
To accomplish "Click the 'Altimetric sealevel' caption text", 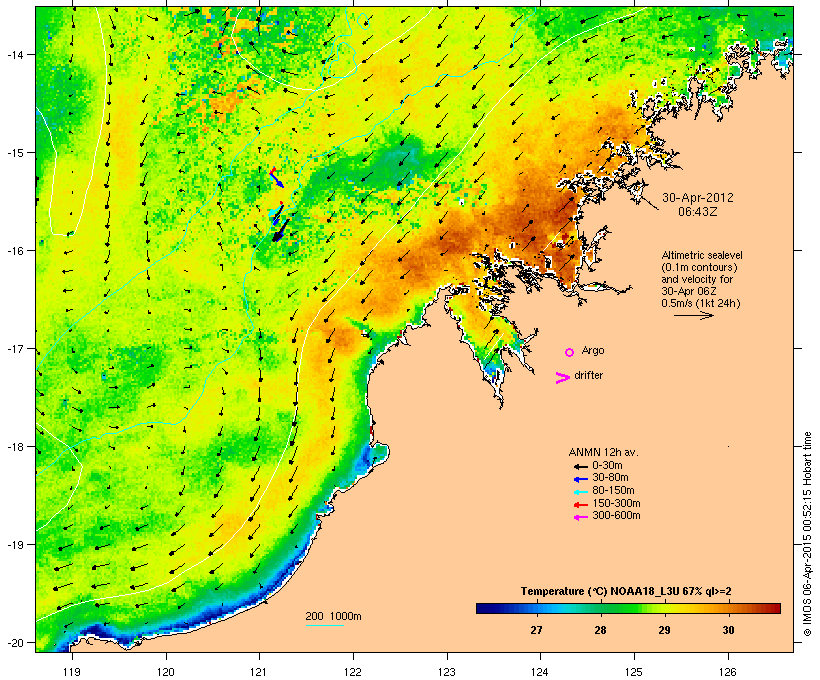I will 702,255.
